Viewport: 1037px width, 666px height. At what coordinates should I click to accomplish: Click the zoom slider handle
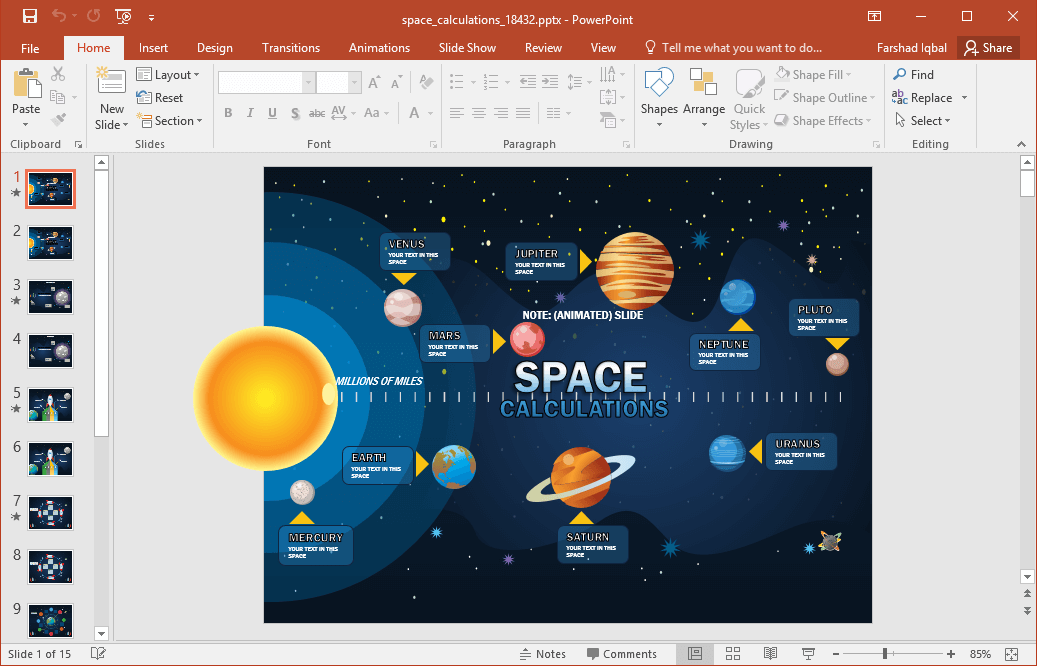885,654
